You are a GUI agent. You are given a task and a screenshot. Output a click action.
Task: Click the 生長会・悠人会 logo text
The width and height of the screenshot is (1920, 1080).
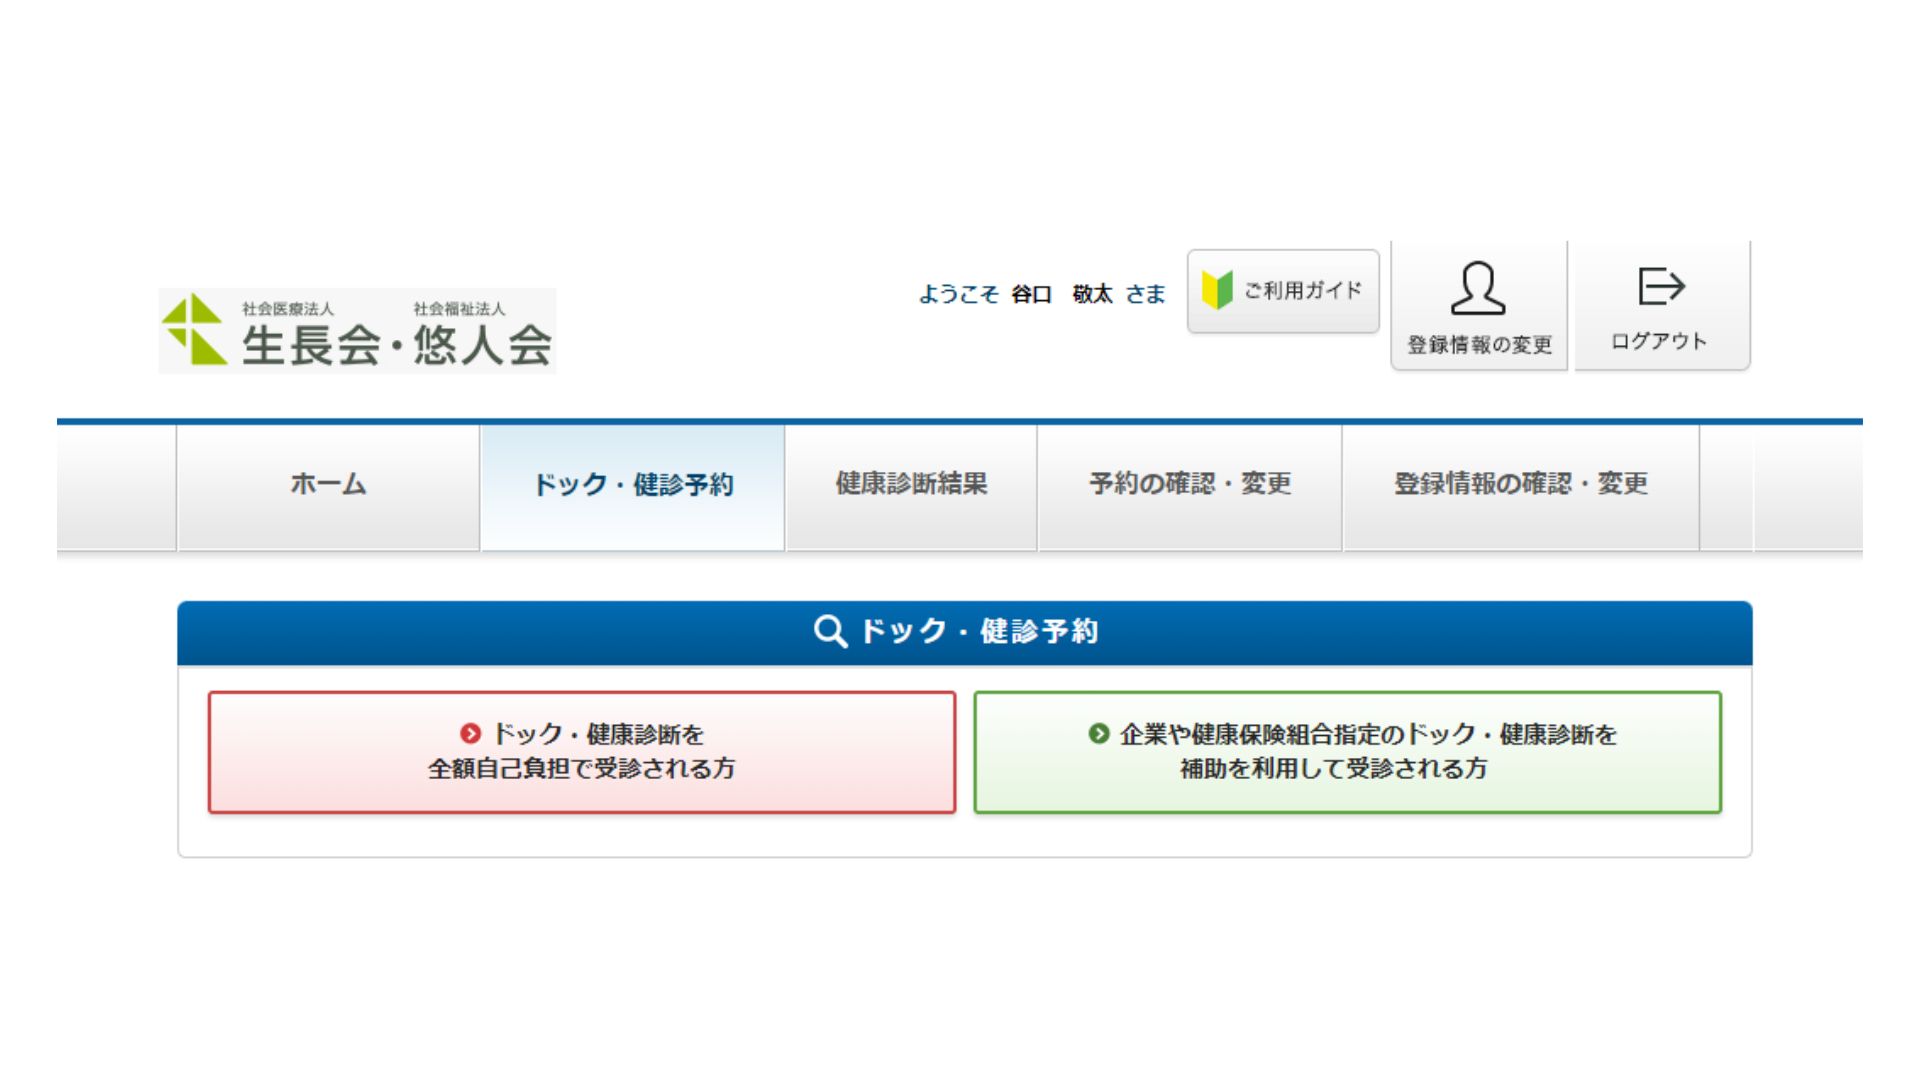click(x=396, y=345)
